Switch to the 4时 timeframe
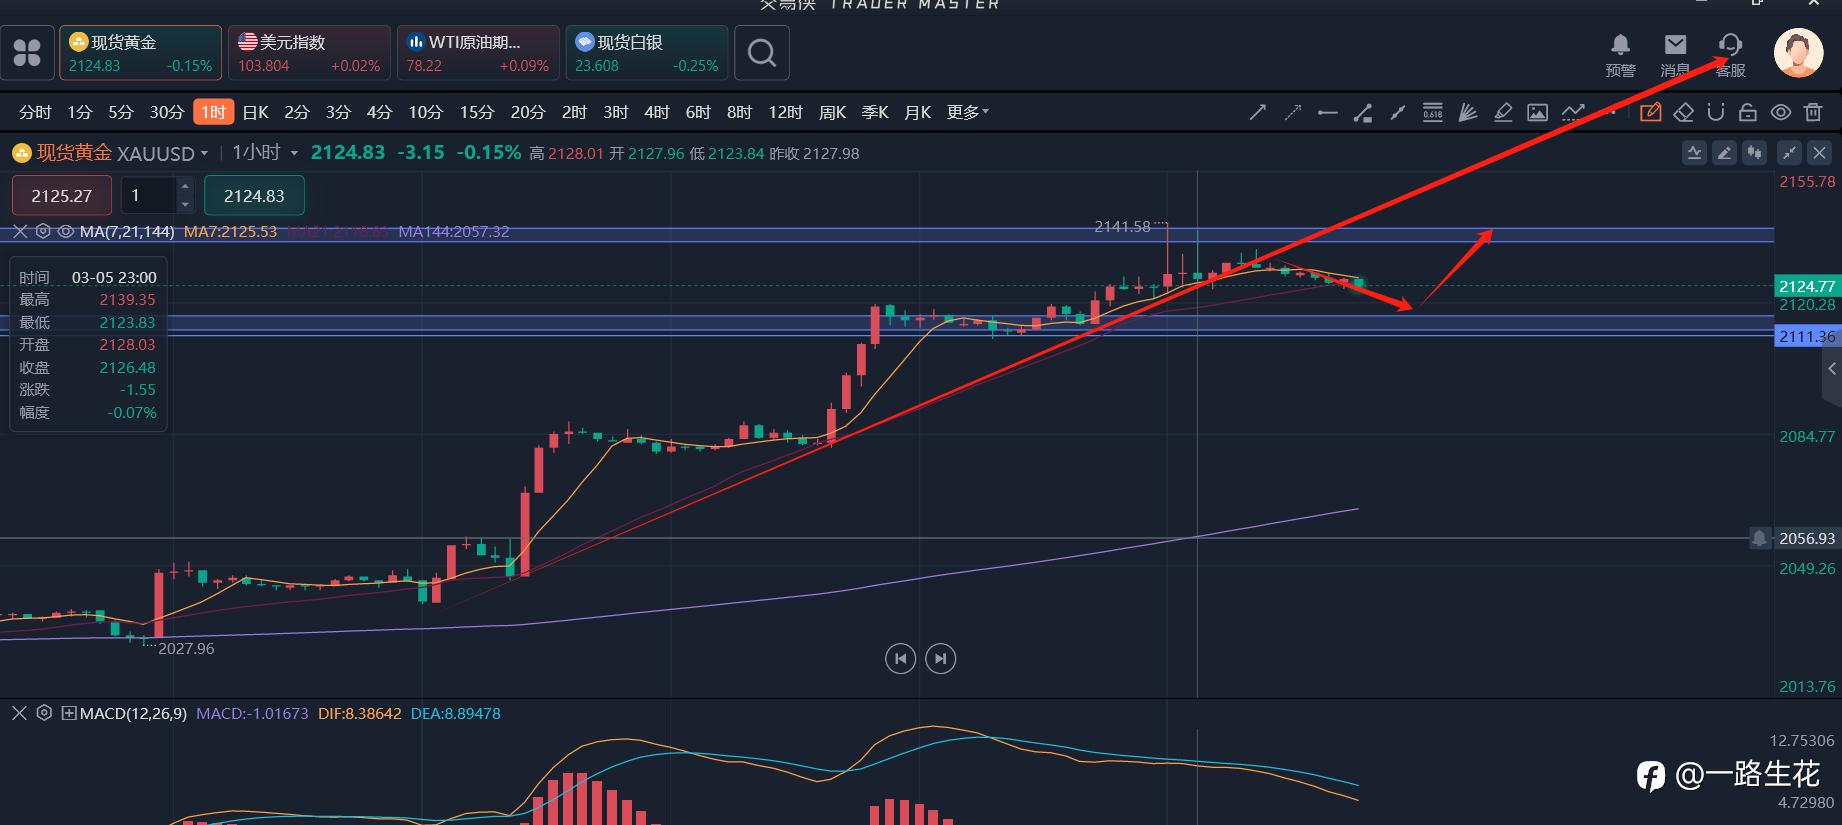 [657, 112]
